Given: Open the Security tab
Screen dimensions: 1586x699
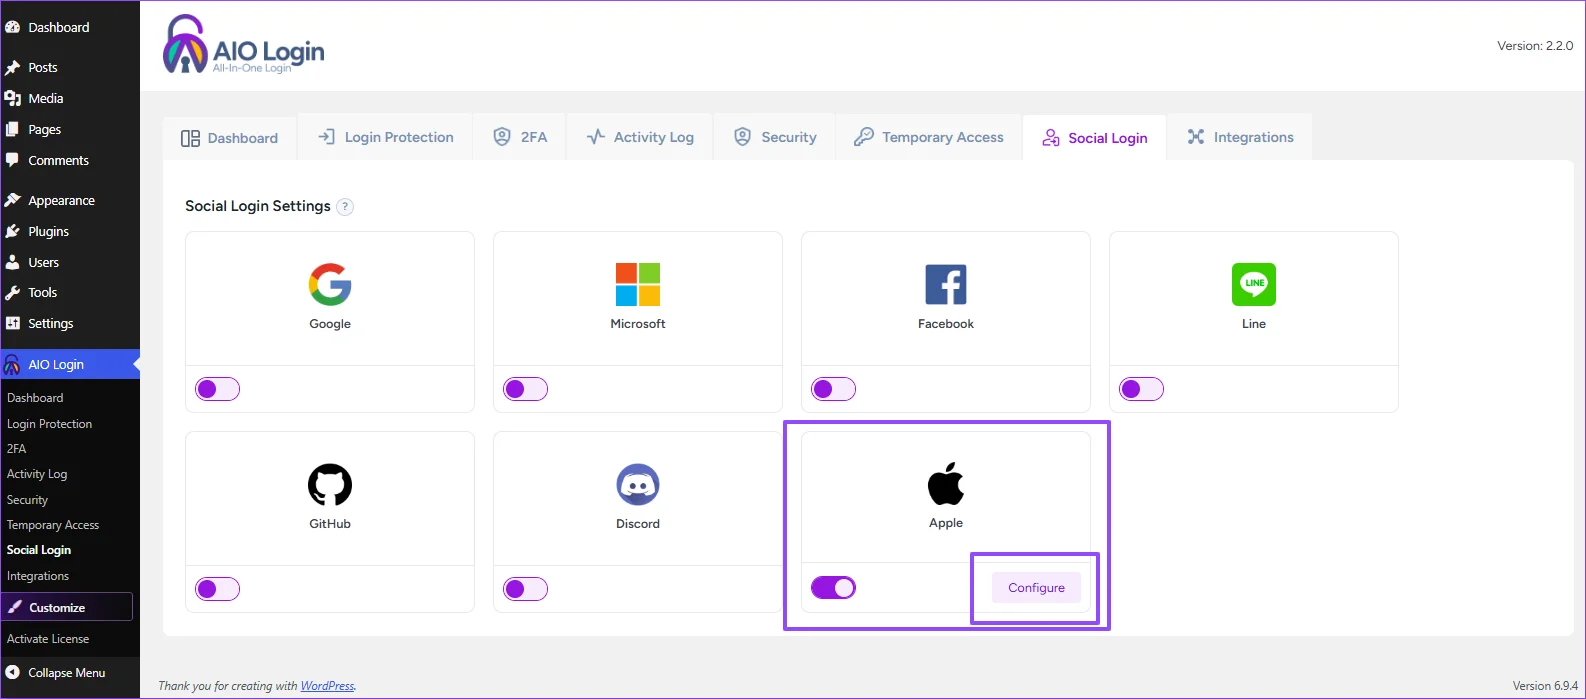Looking at the screenshot, I should tap(775, 137).
